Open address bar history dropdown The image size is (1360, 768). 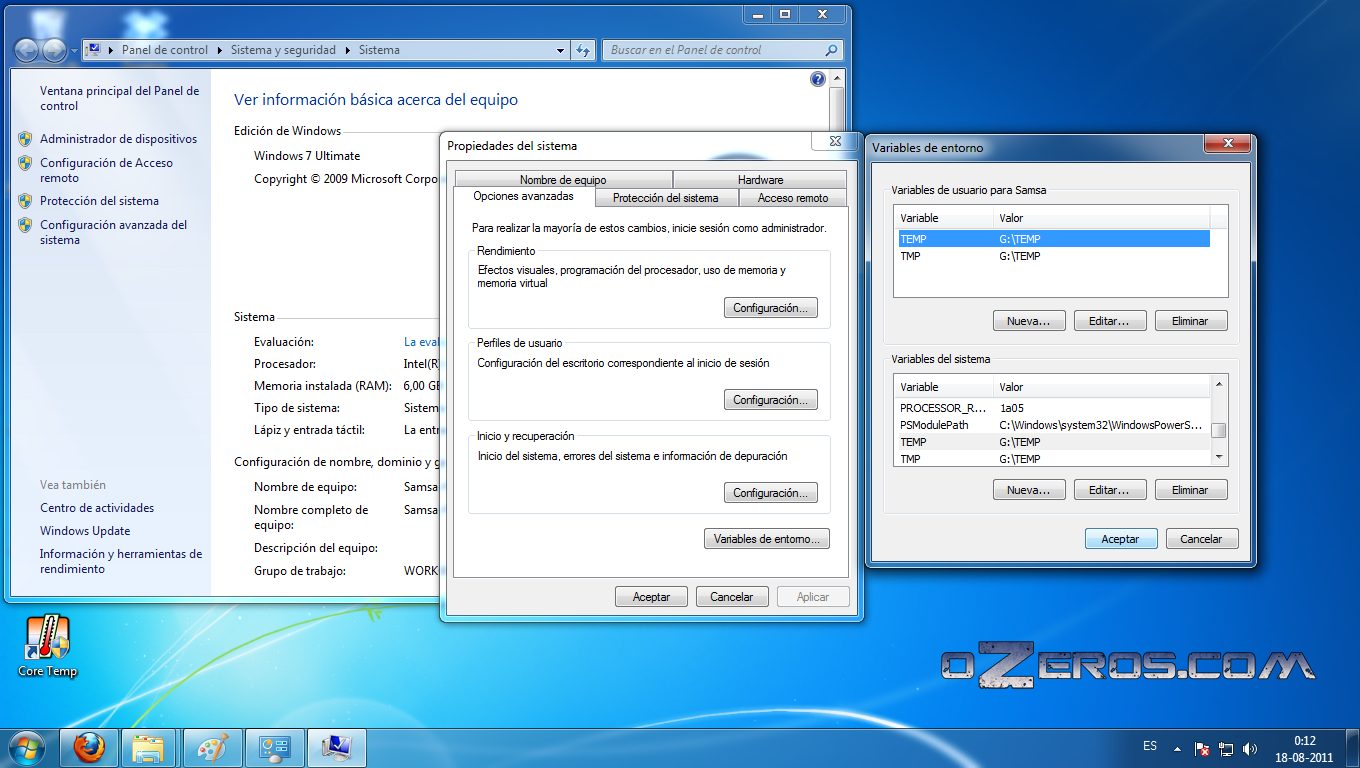point(561,50)
